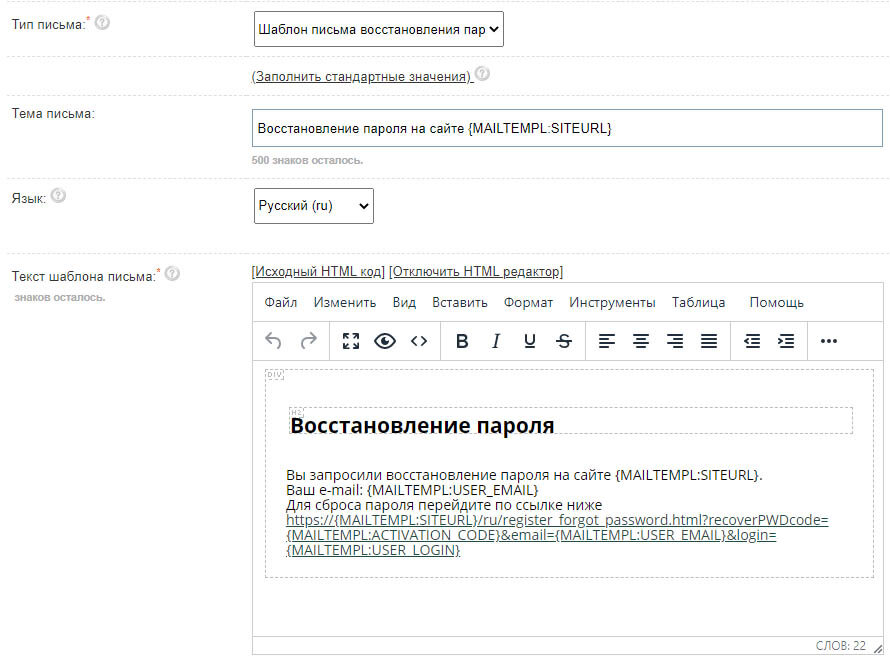Open source code view icon
Viewport: 890px width, 671px height.
419,341
